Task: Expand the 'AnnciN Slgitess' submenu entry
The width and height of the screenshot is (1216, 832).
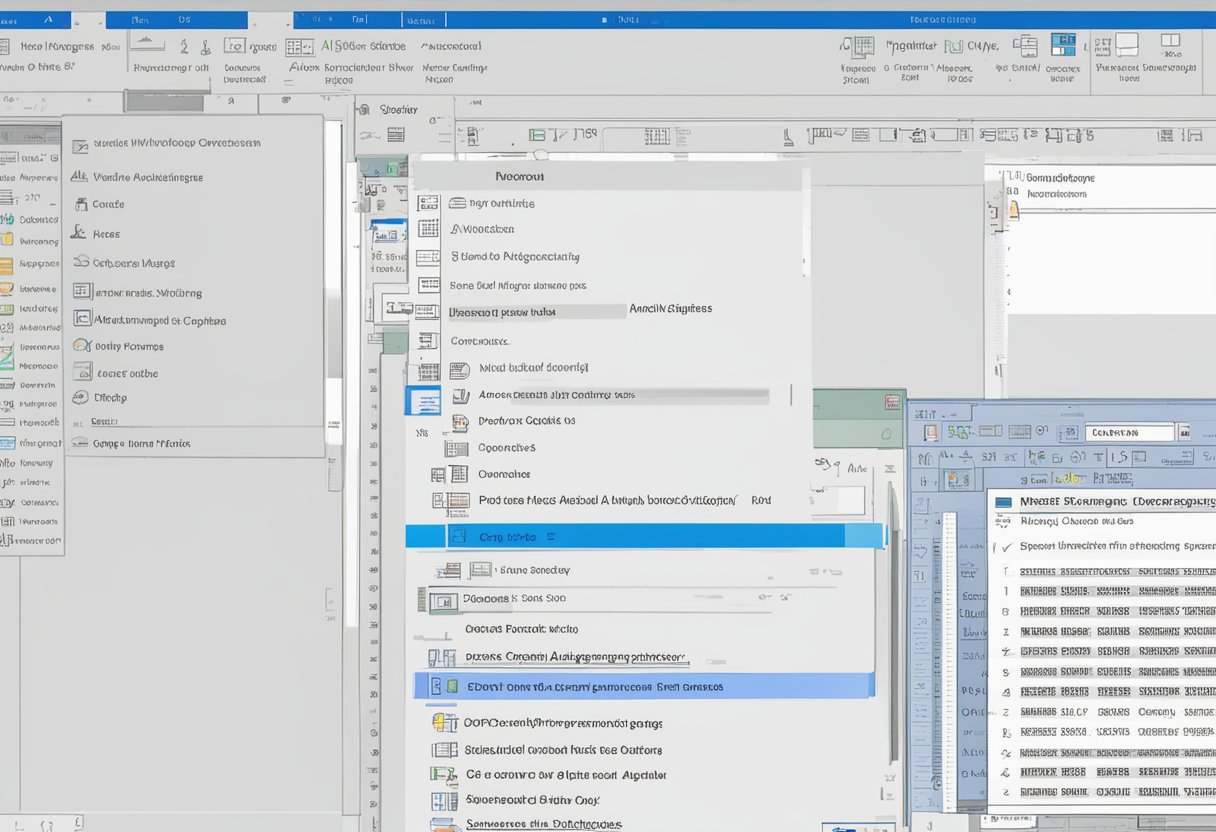Action: [x=670, y=309]
